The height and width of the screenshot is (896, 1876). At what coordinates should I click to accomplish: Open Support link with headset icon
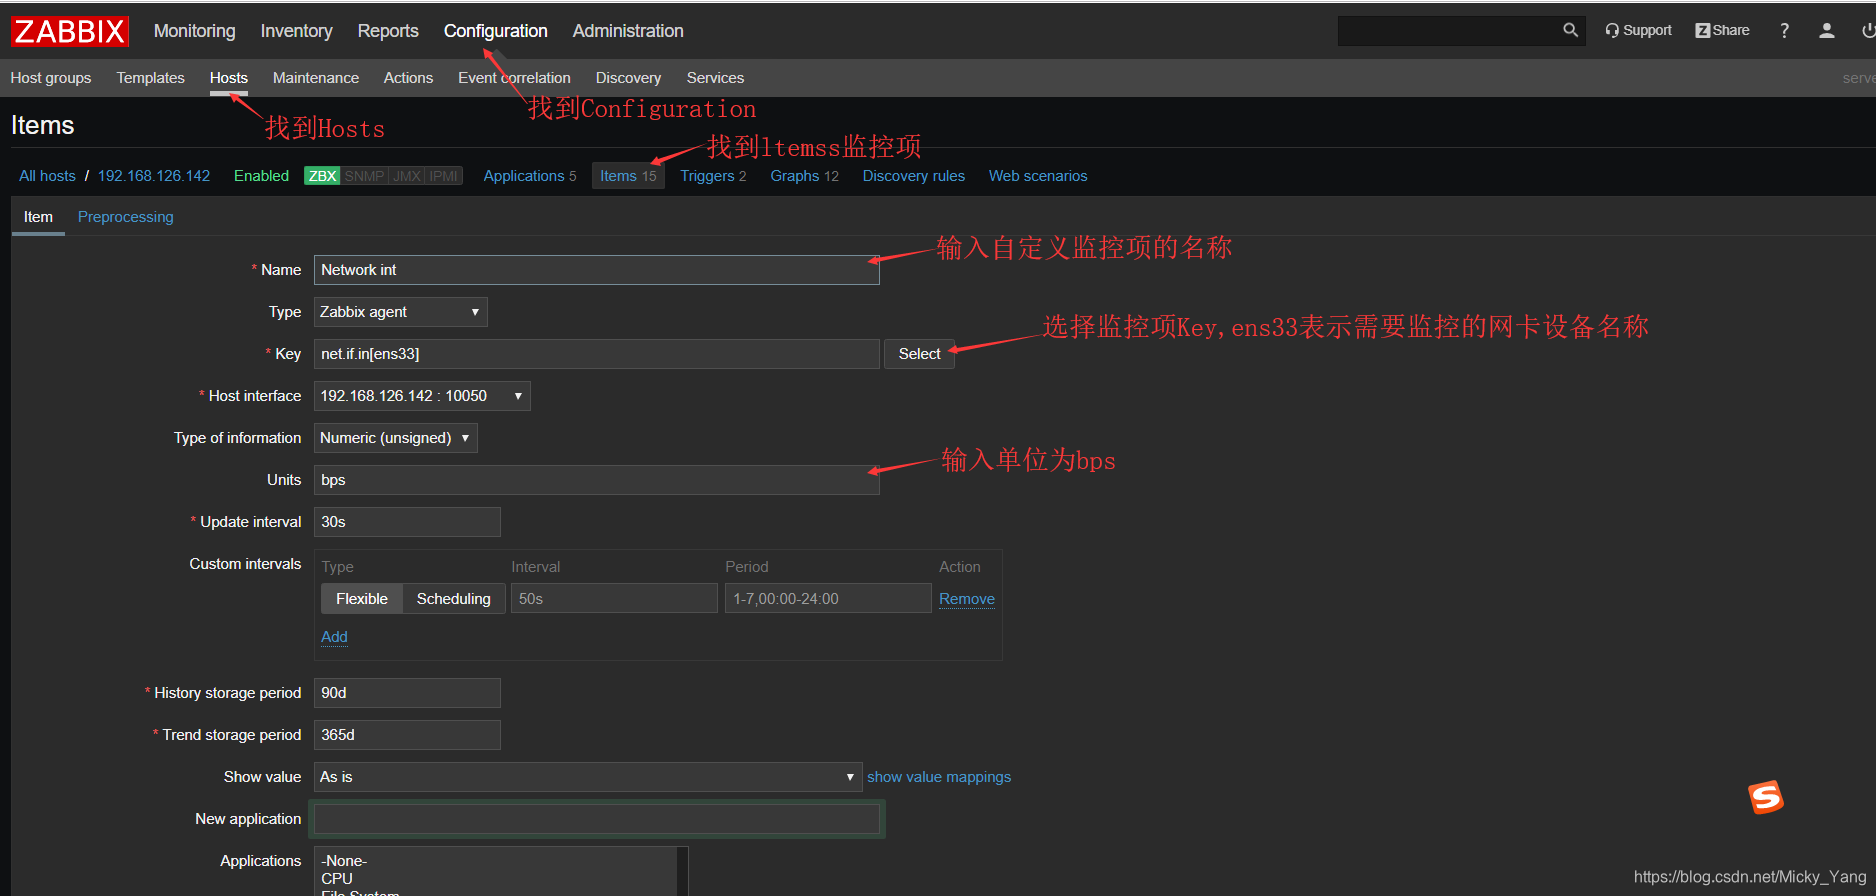pos(1638,31)
